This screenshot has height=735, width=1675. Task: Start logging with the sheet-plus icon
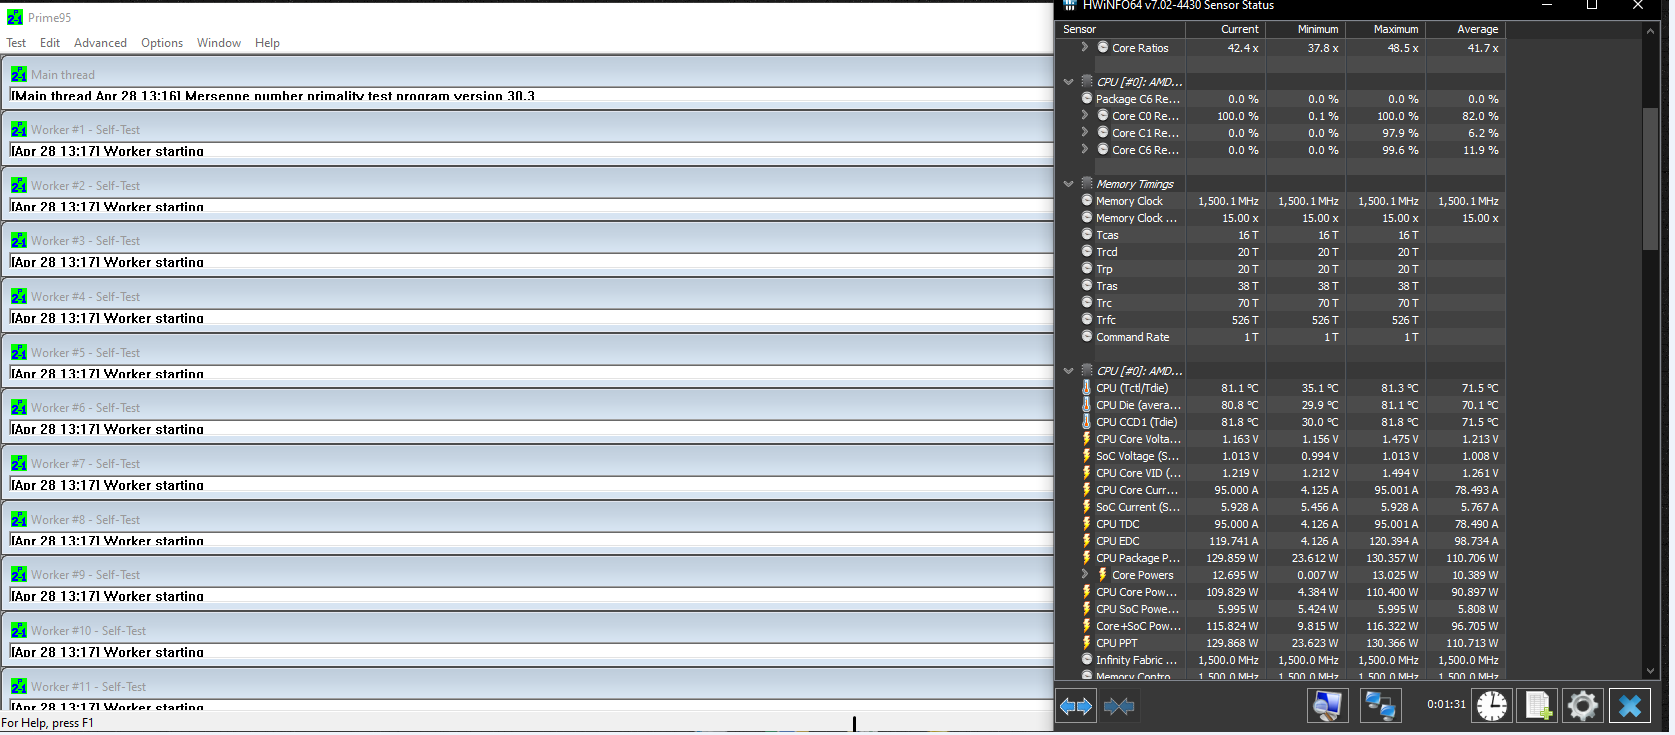click(x=1538, y=706)
